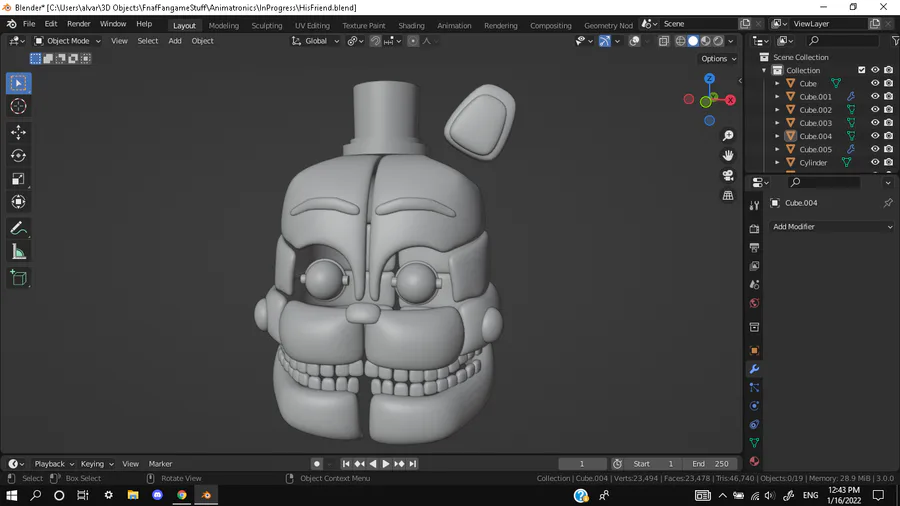The image size is (900, 506).
Task: Open the Object properties tab
Action: 754,351
